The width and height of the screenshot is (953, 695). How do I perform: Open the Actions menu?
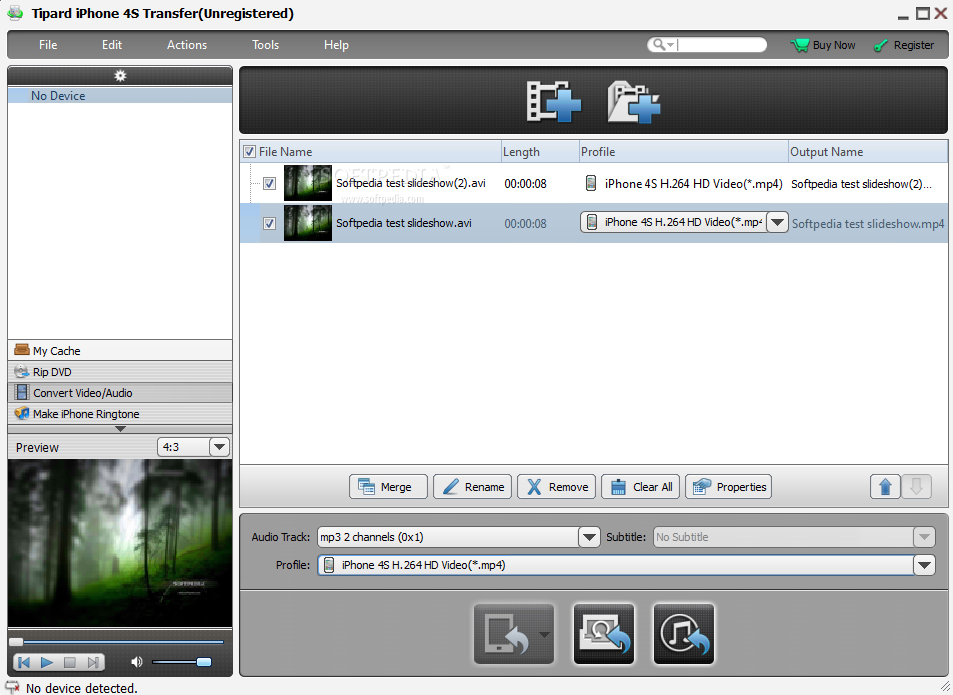187,45
